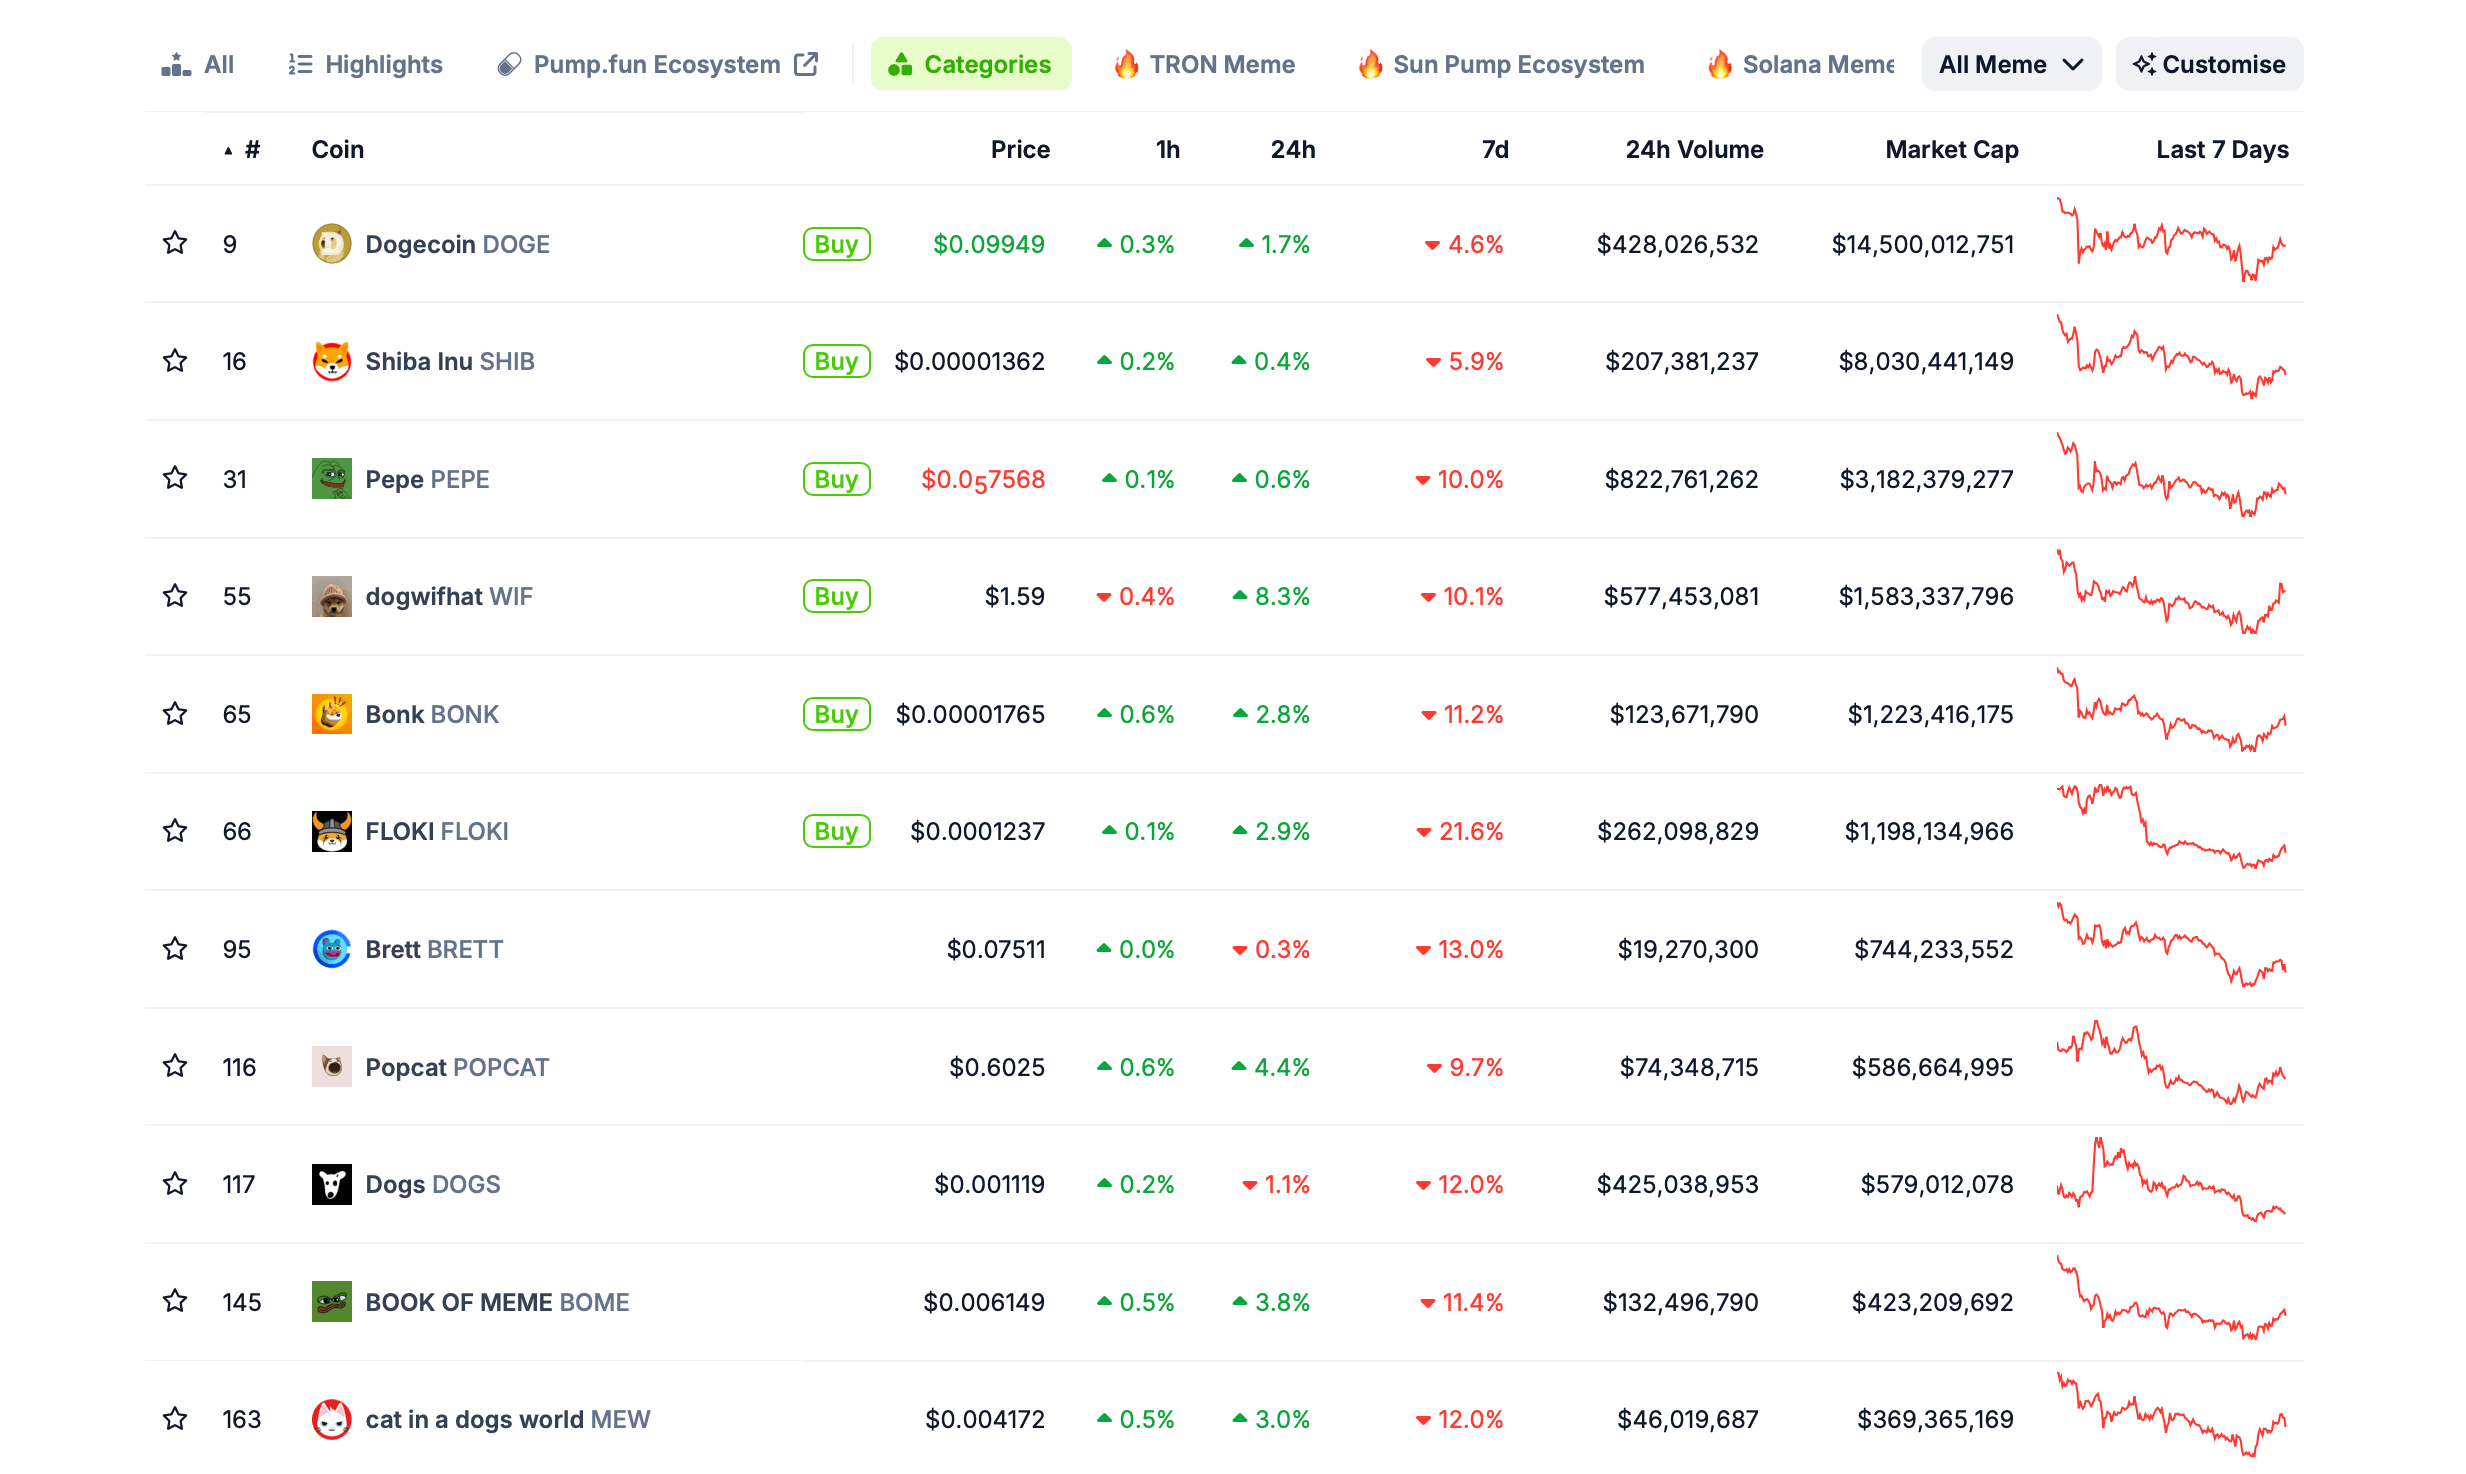This screenshot has width=2466, height=1474.
Task: Star the BOOK OF MEME row
Action: pos(175,1301)
